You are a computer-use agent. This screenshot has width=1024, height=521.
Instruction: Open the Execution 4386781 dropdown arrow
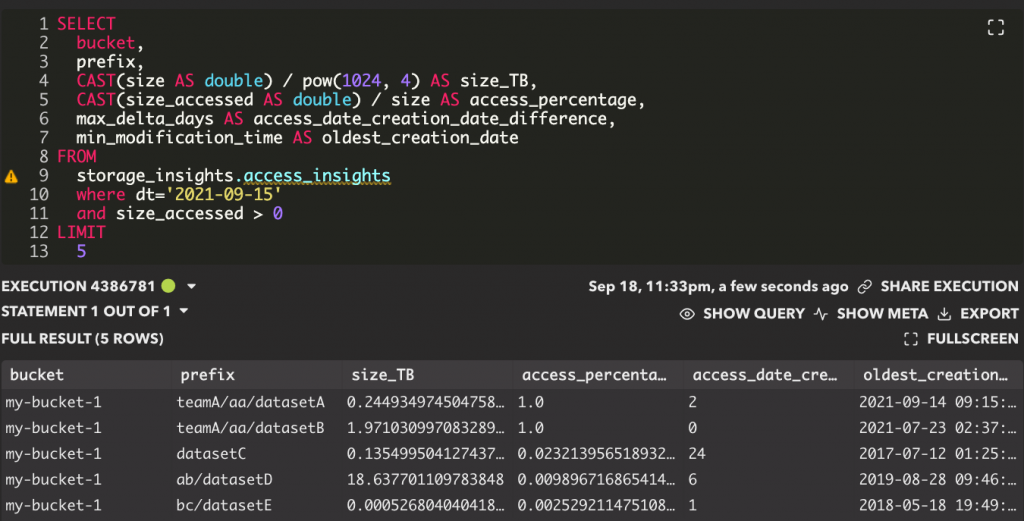[x=191, y=286]
